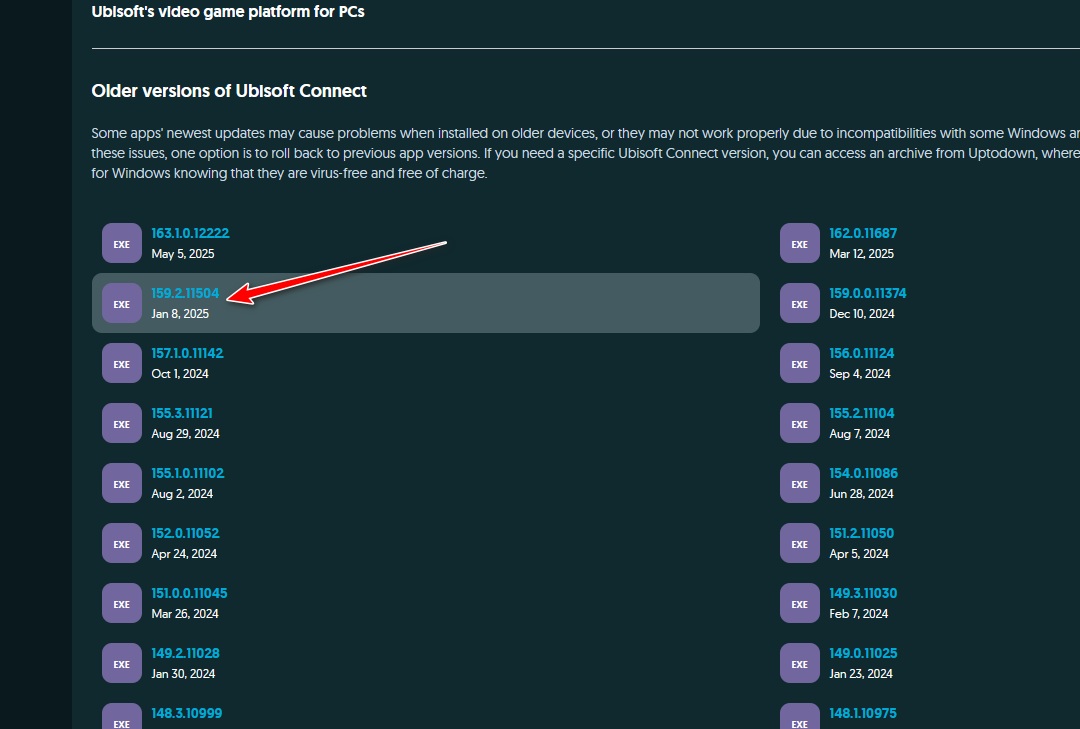This screenshot has width=1080, height=729.
Task: Click EXE icon for version 154.0.11086
Action: point(800,483)
